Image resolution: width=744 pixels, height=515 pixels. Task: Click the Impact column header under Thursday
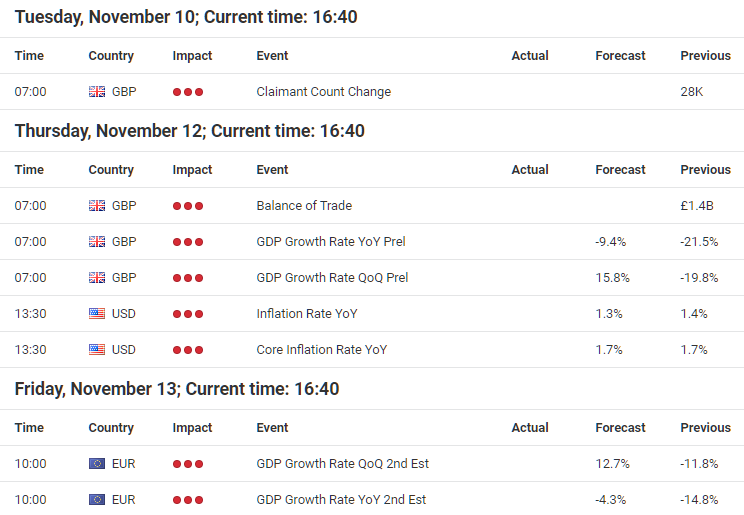pos(192,169)
